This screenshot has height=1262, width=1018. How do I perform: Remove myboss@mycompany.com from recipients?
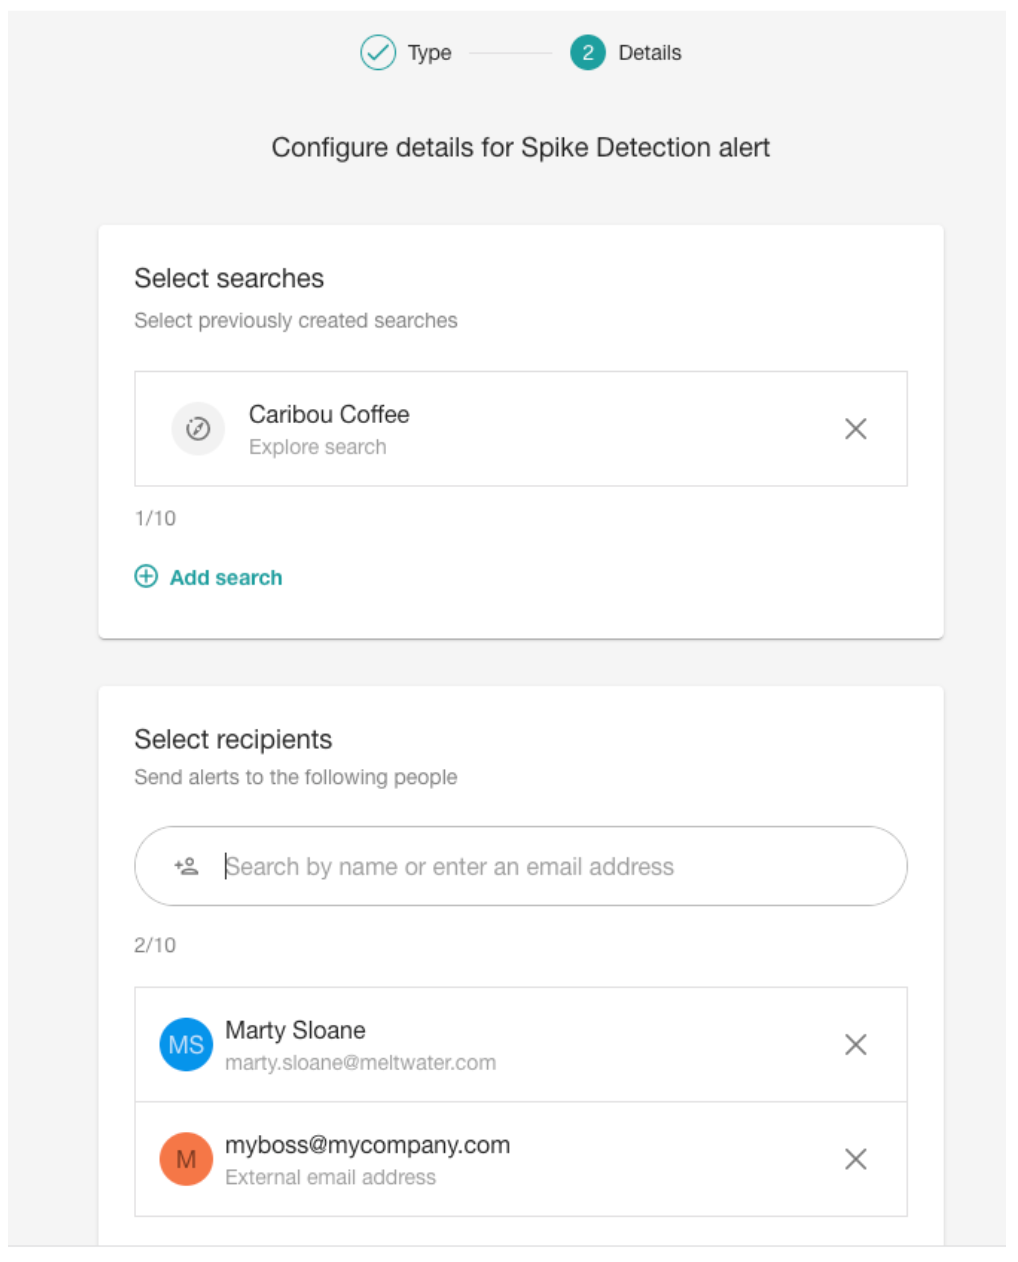855,1159
